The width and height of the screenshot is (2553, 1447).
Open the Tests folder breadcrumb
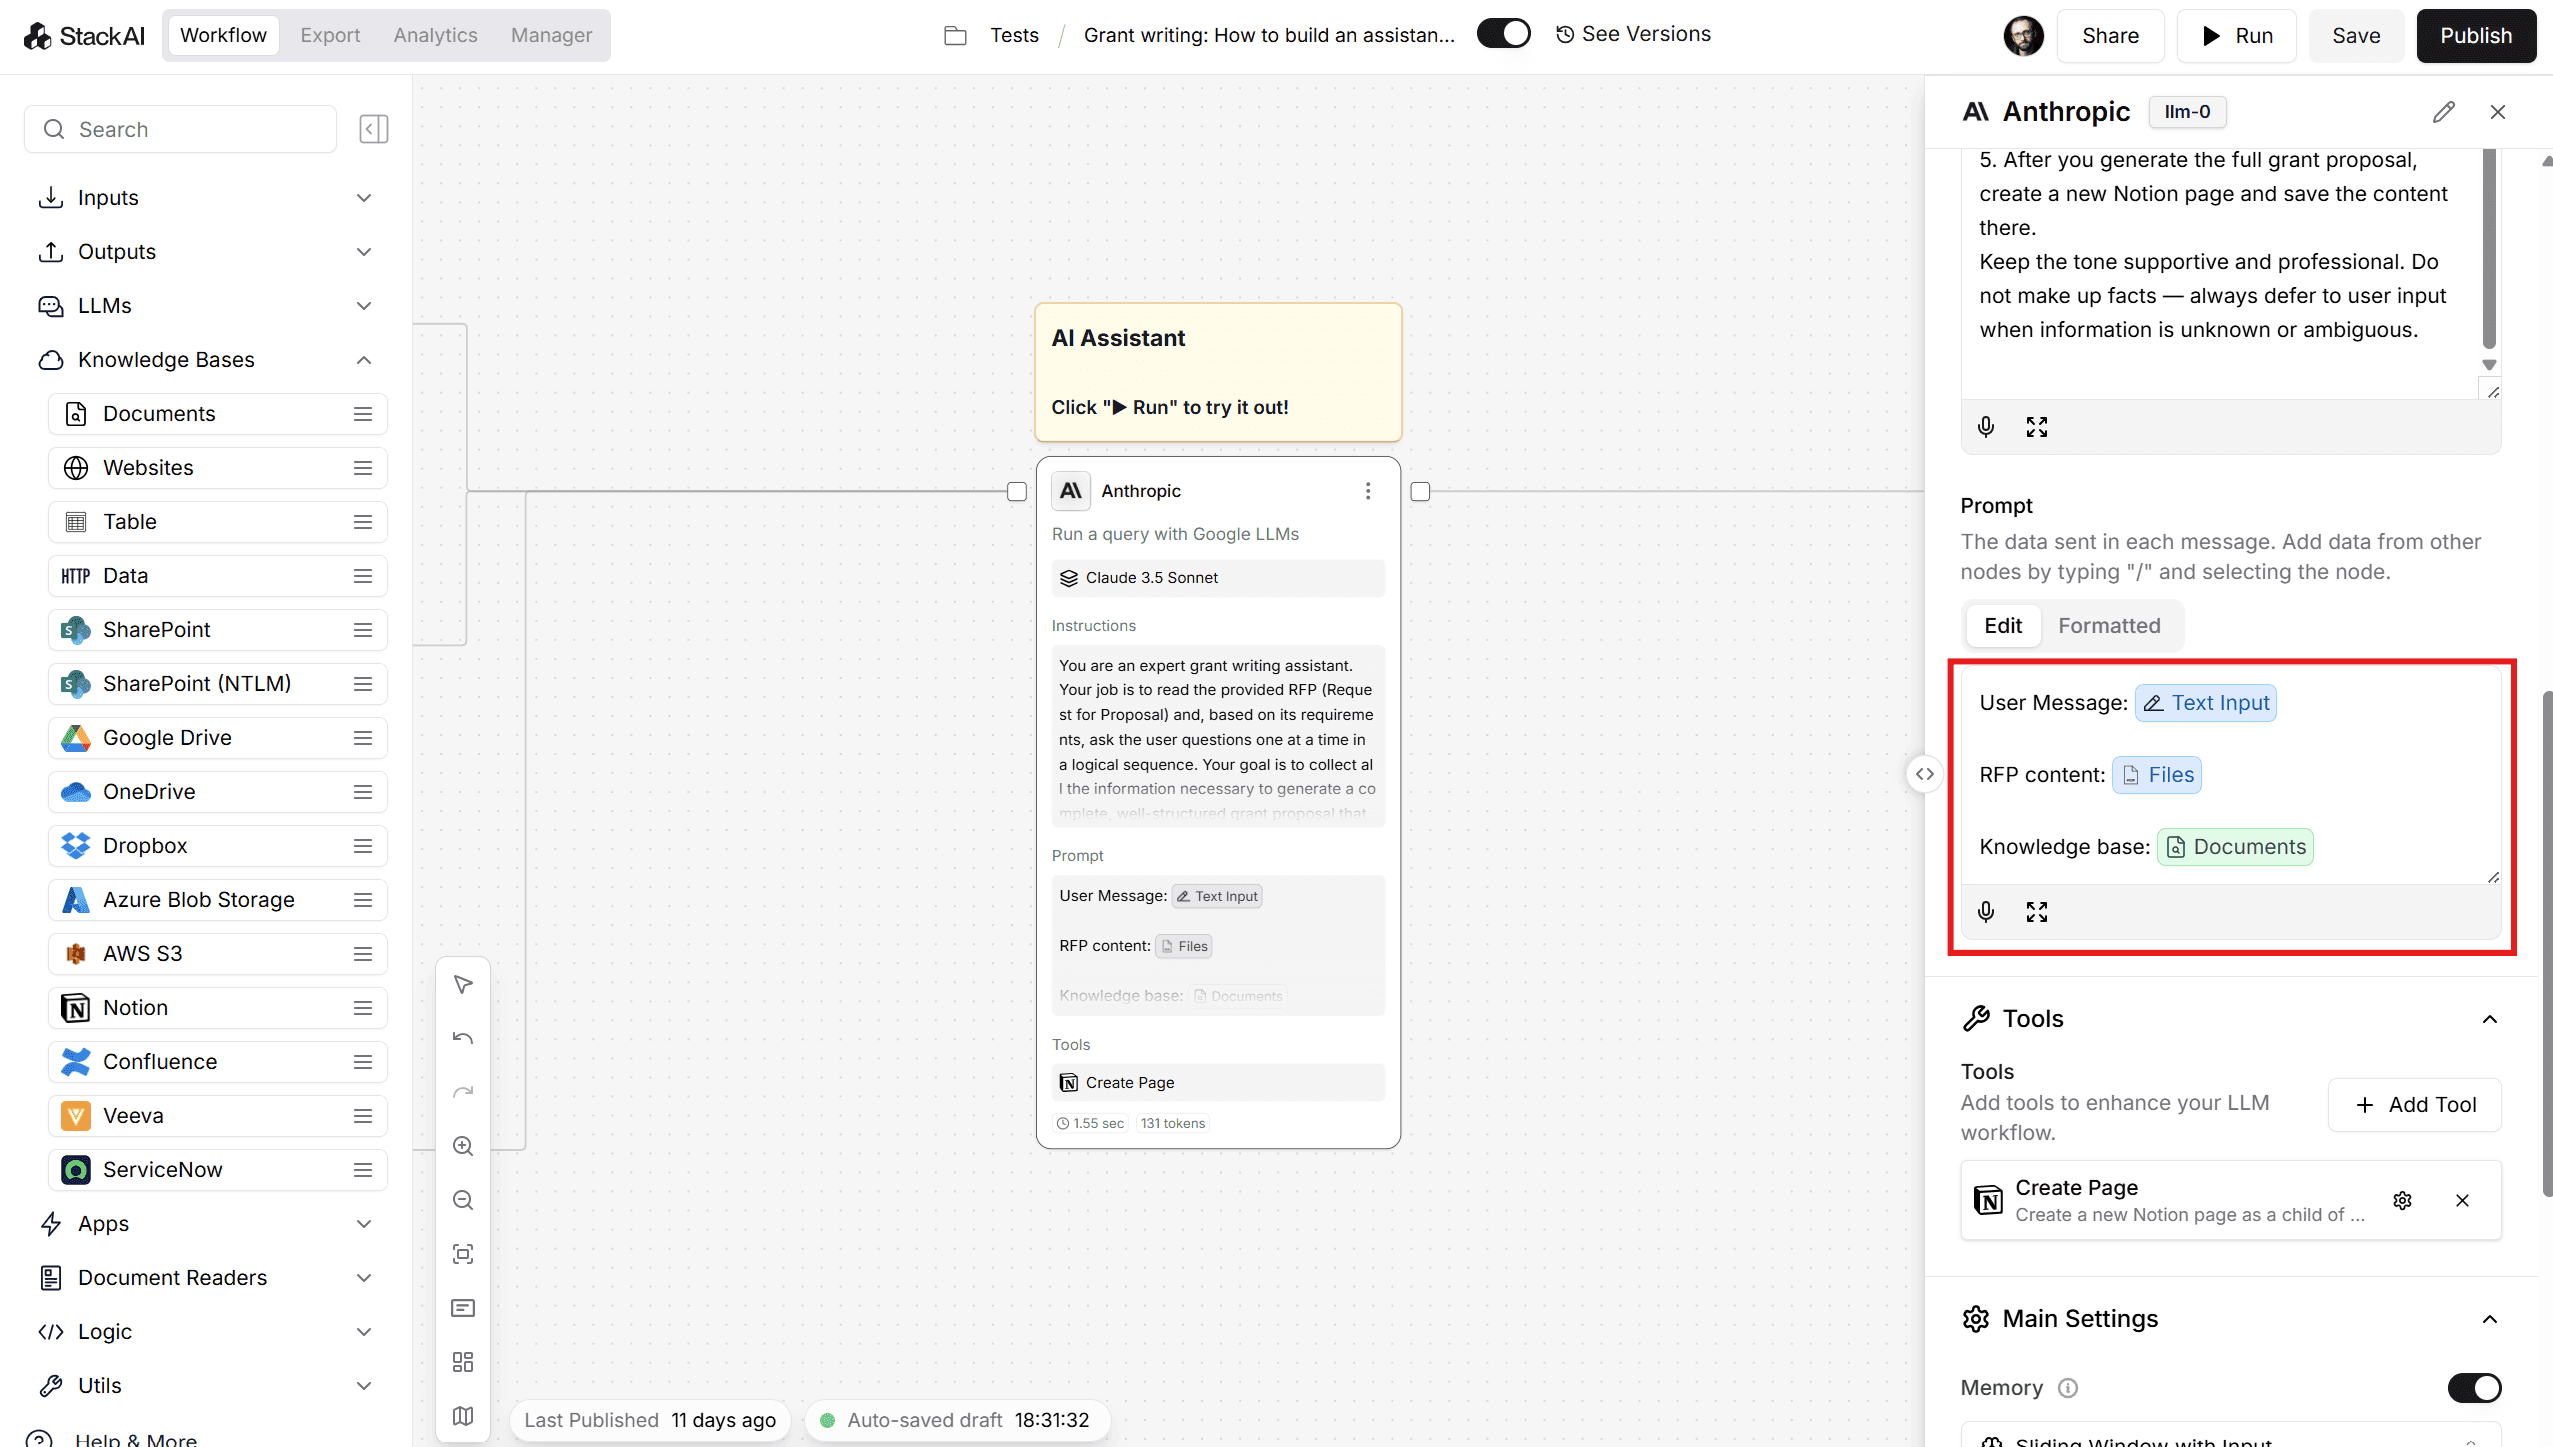1014,36
